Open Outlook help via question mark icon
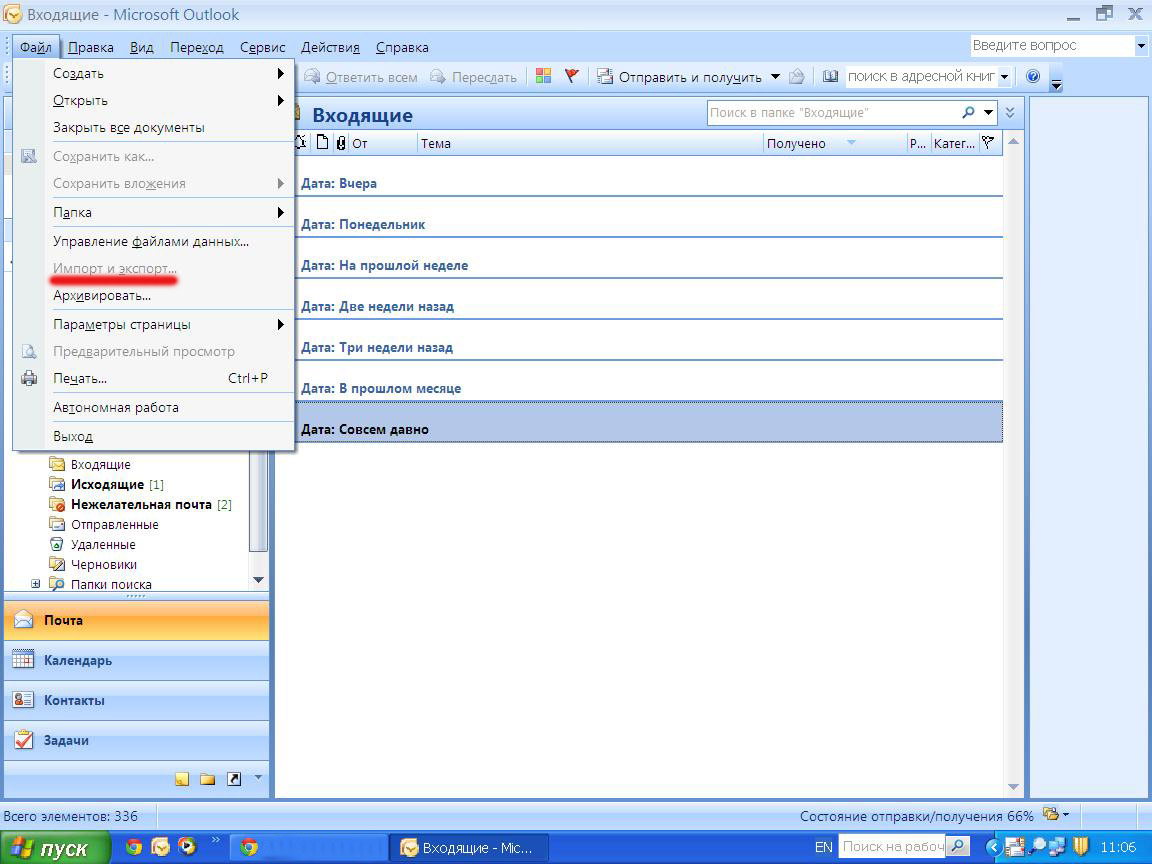Image resolution: width=1152 pixels, height=864 pixels. pos(1033,76)
